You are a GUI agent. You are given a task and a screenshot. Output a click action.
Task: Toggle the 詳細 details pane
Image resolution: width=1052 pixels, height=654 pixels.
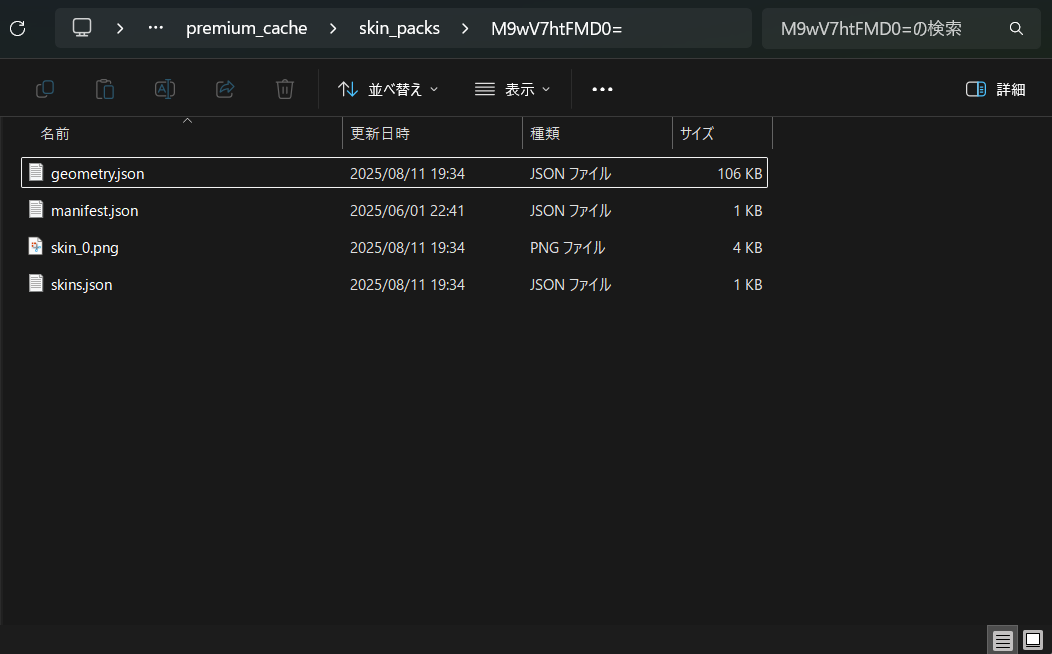point(995,89)
